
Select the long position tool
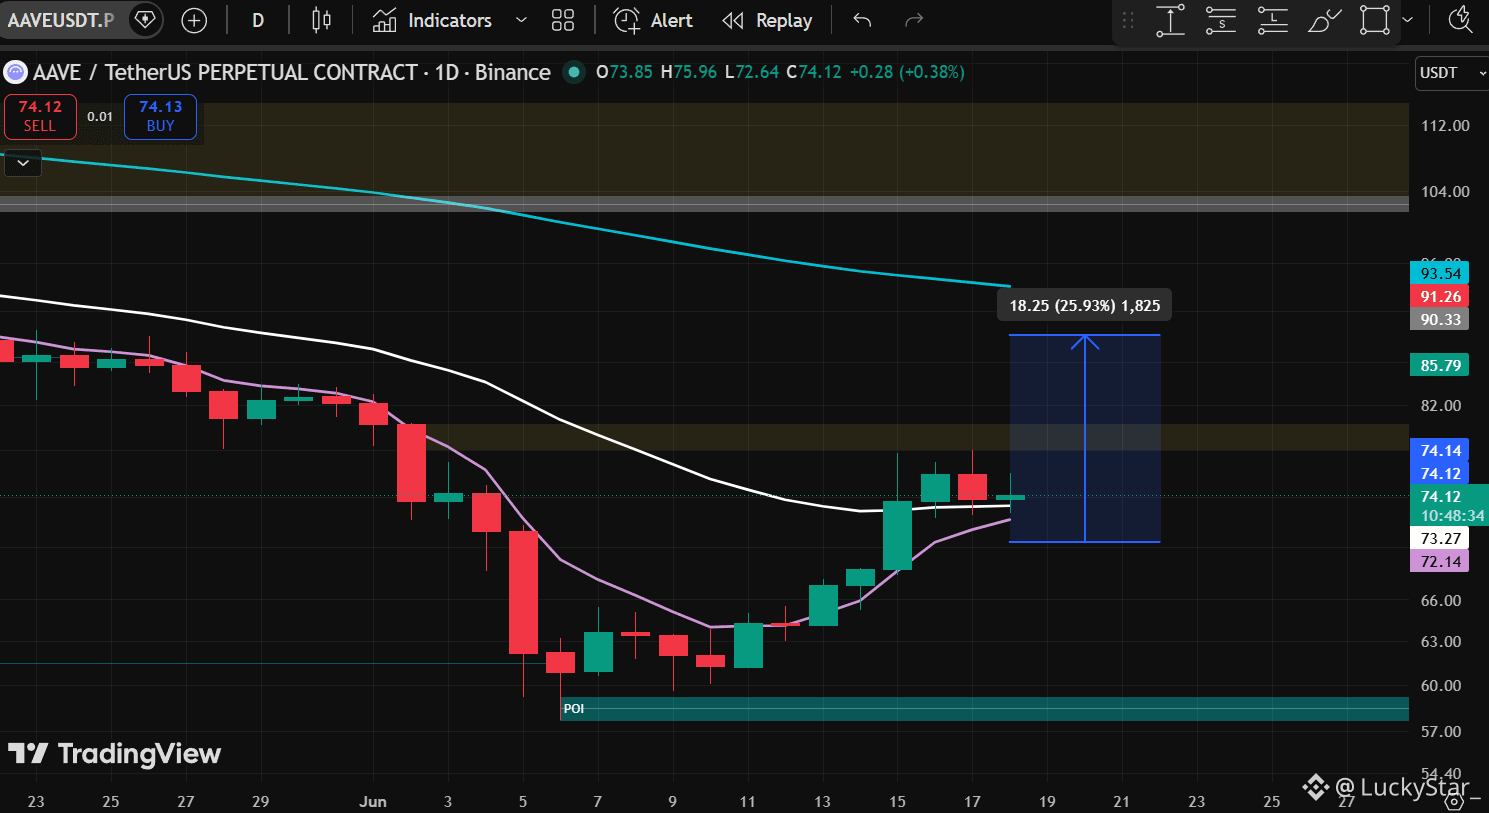1272,20
